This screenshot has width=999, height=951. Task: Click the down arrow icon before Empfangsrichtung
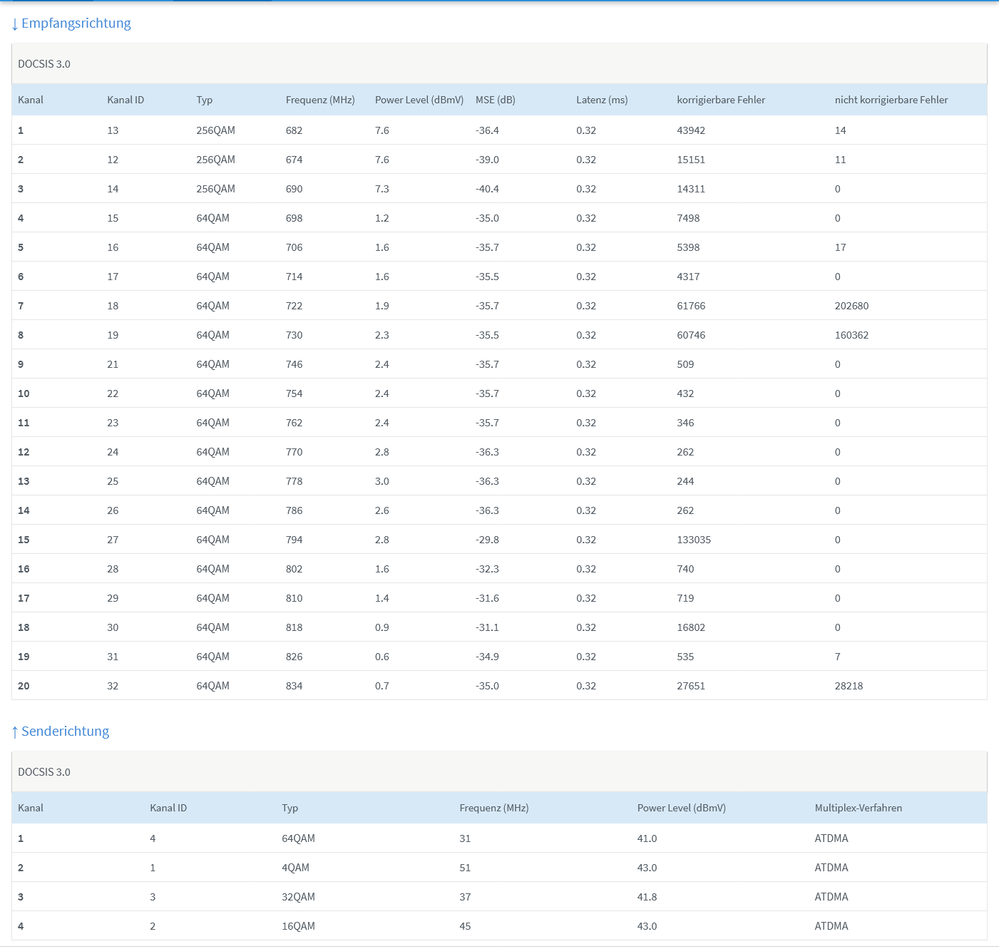(15, 24)
